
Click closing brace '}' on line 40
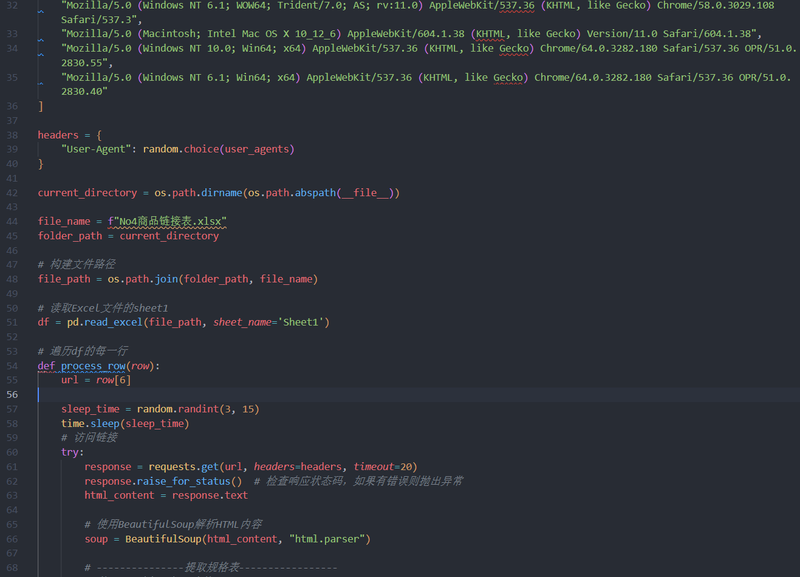(x=41, y=164)
